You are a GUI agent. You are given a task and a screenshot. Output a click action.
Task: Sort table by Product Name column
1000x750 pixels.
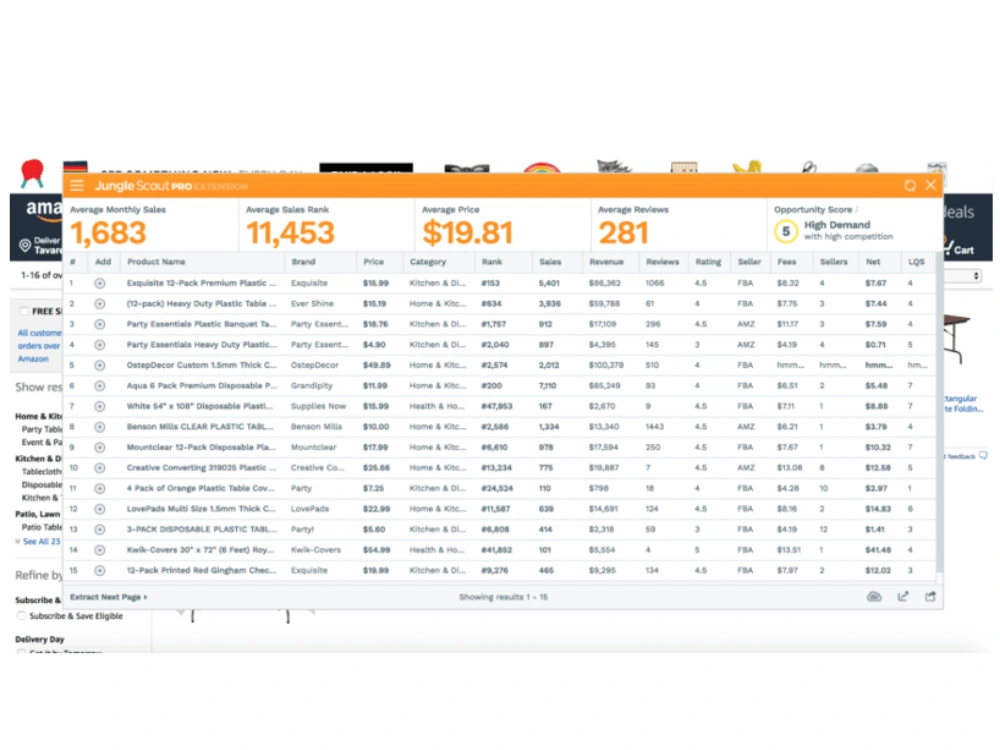tap(156, 261)
